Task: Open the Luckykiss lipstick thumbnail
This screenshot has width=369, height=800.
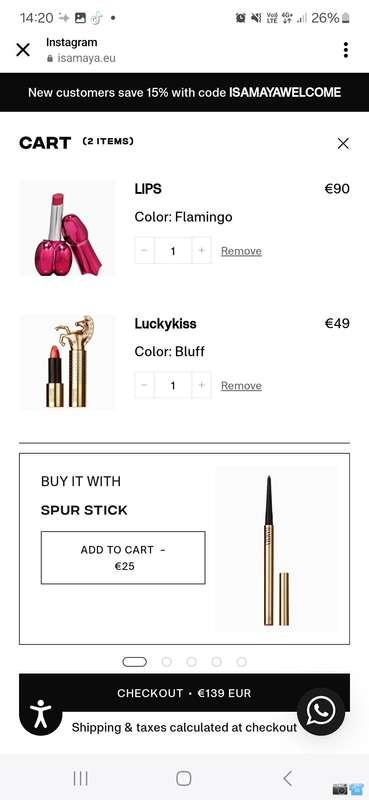Action: click(x=67, y=362)
